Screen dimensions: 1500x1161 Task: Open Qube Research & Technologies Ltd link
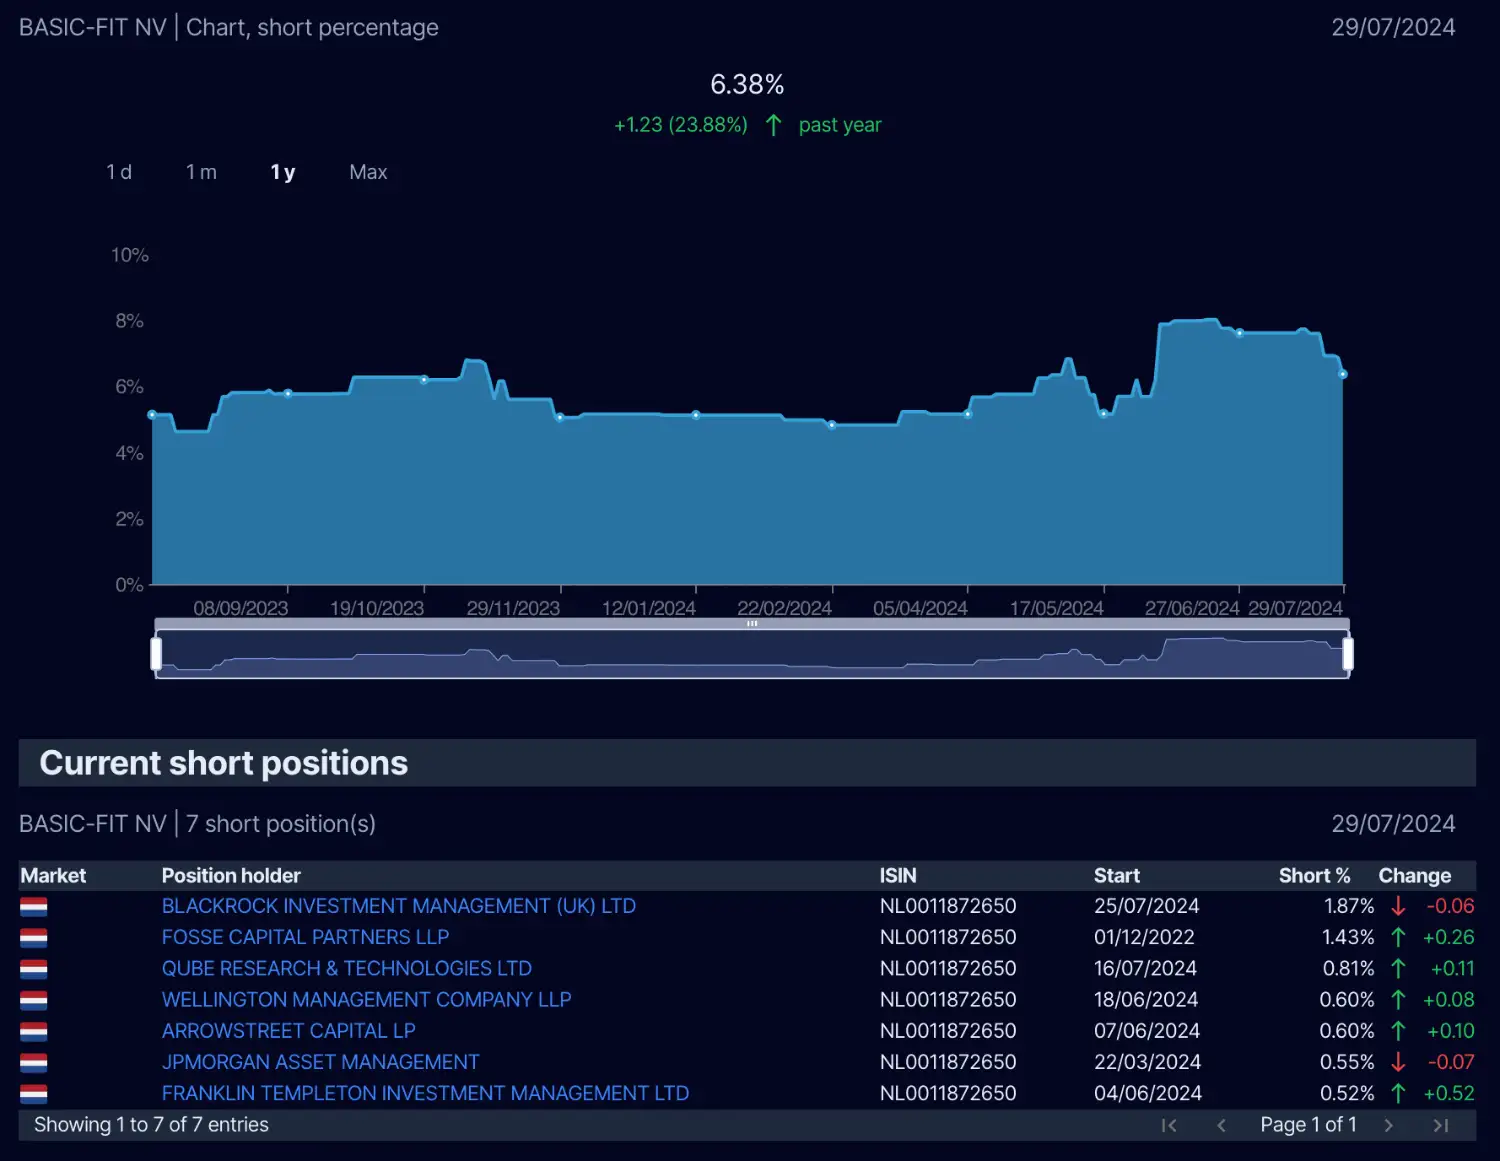coord(347,968)
